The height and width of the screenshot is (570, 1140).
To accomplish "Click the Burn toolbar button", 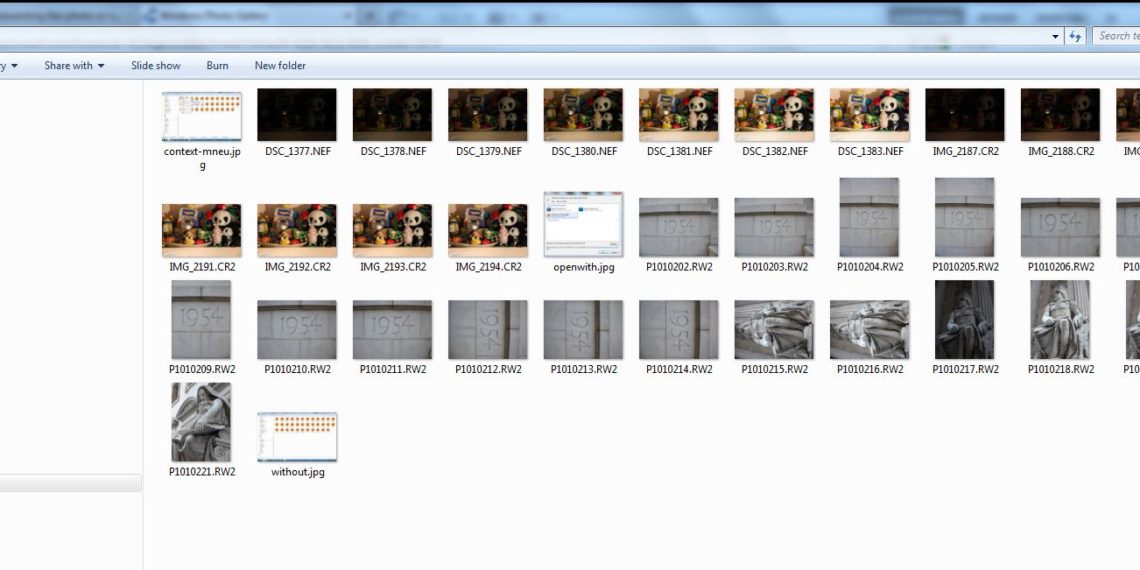I will point(217,65).
